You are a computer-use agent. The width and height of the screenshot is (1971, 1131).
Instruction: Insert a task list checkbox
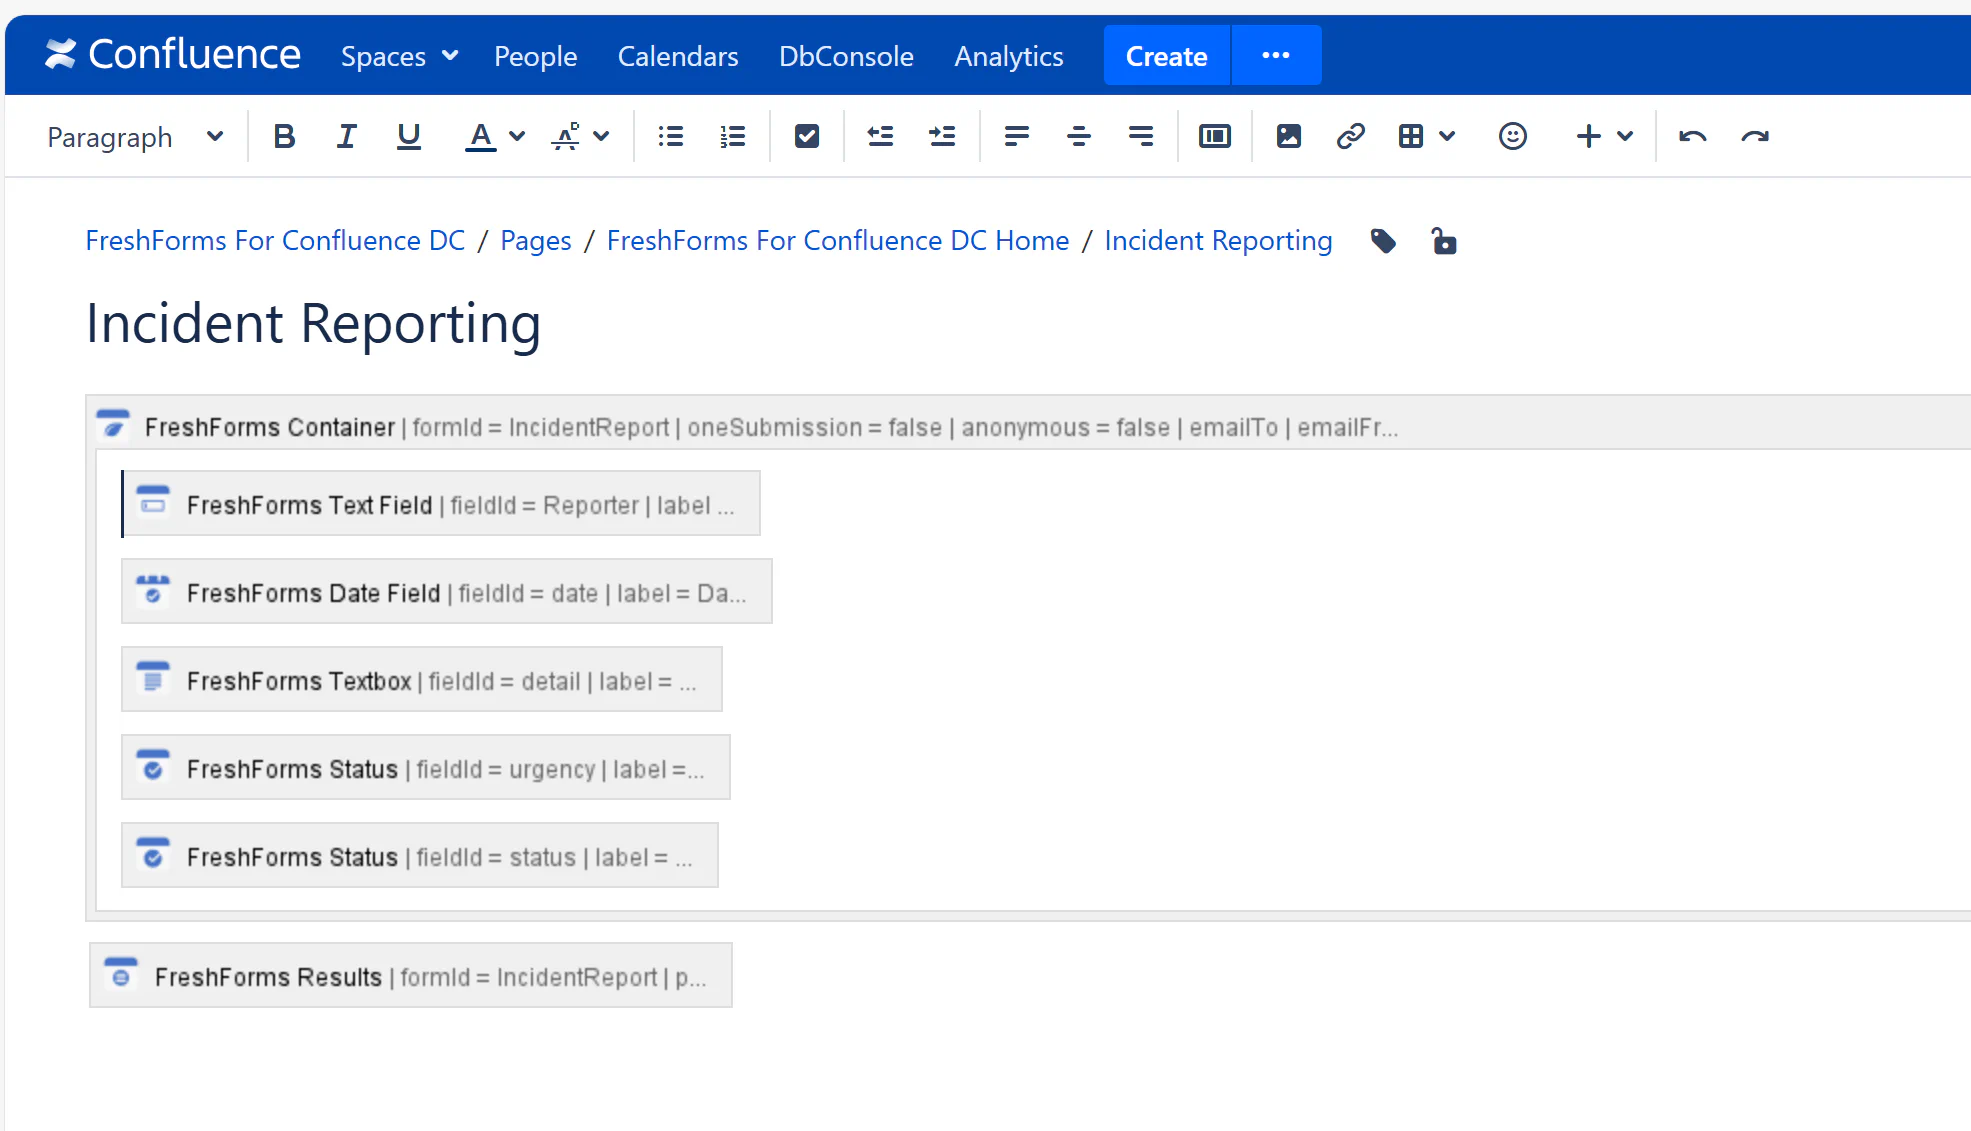click(x=806, y=136)
